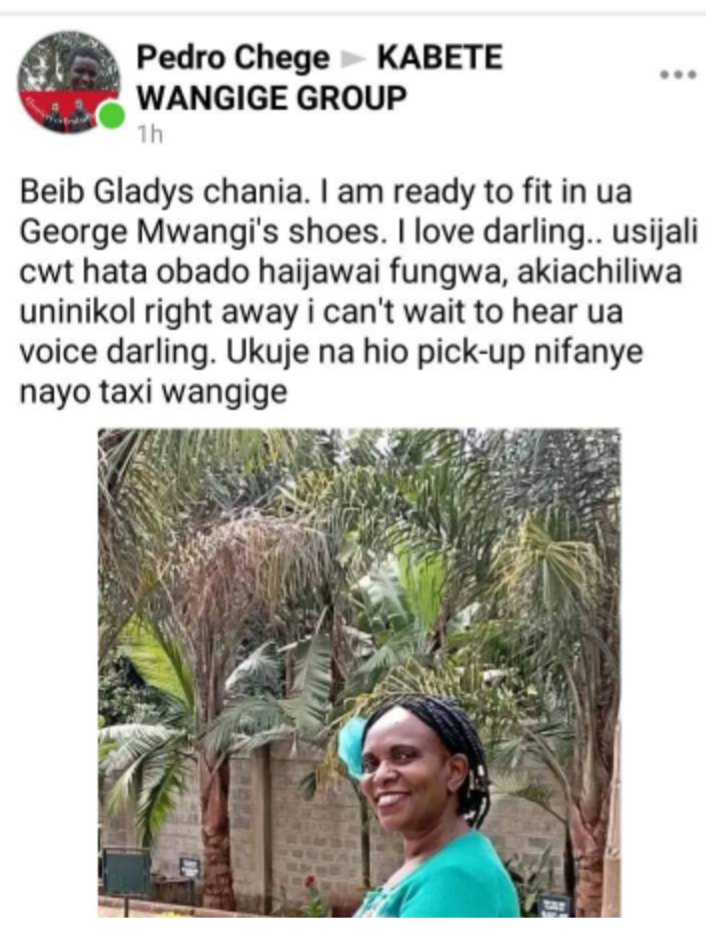Open the 1h post timestamp

pyautogui.click(x=150, y=135)
